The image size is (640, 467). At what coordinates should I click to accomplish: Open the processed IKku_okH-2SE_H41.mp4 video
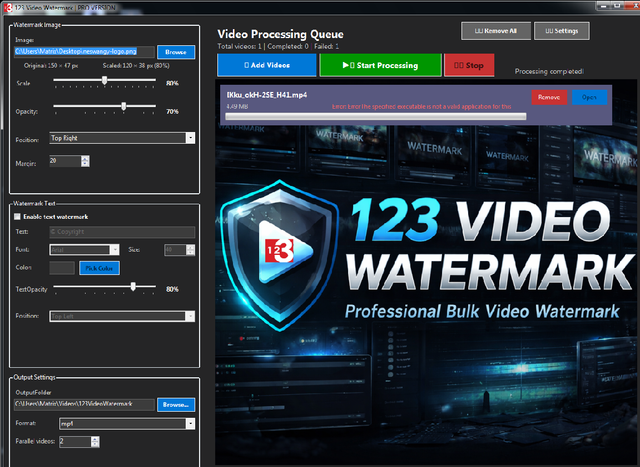(589, 97)
